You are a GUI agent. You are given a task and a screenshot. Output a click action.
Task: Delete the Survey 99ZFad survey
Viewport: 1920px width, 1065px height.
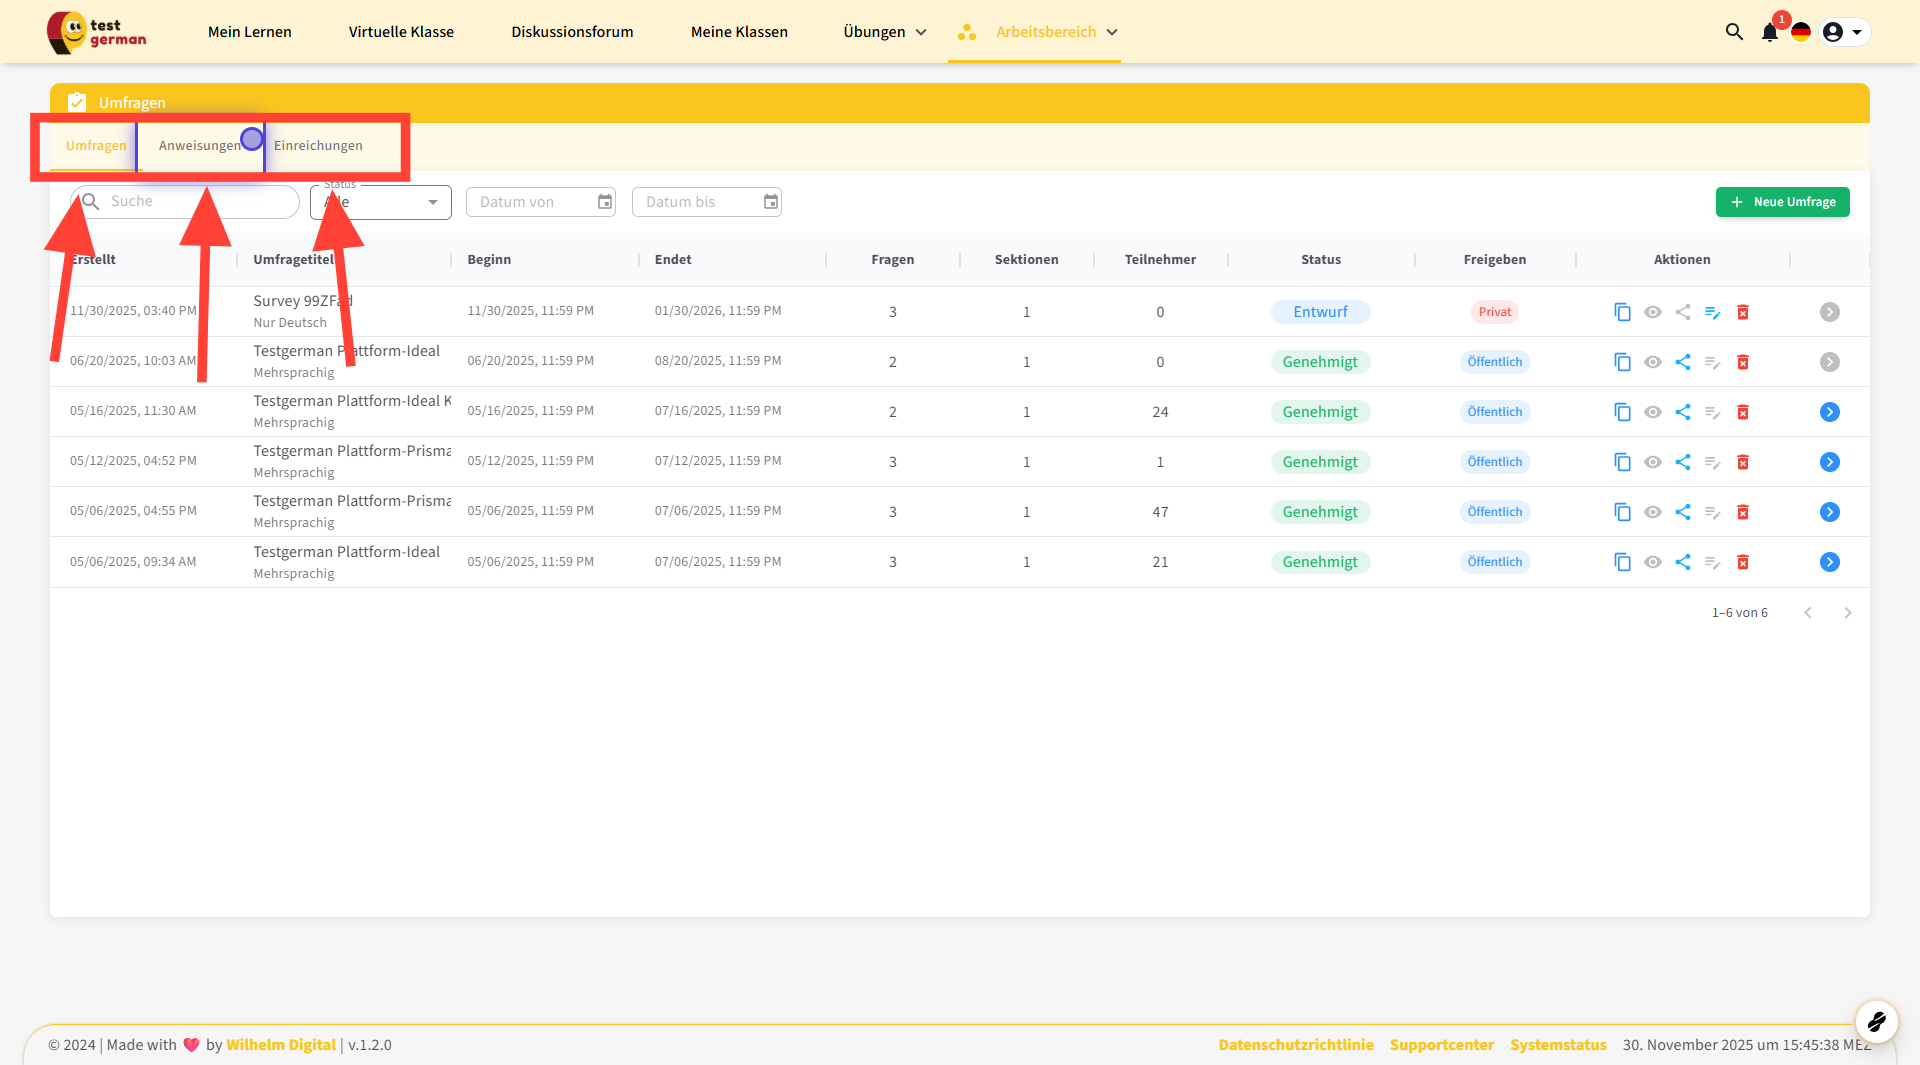(x=1743, y=312)
